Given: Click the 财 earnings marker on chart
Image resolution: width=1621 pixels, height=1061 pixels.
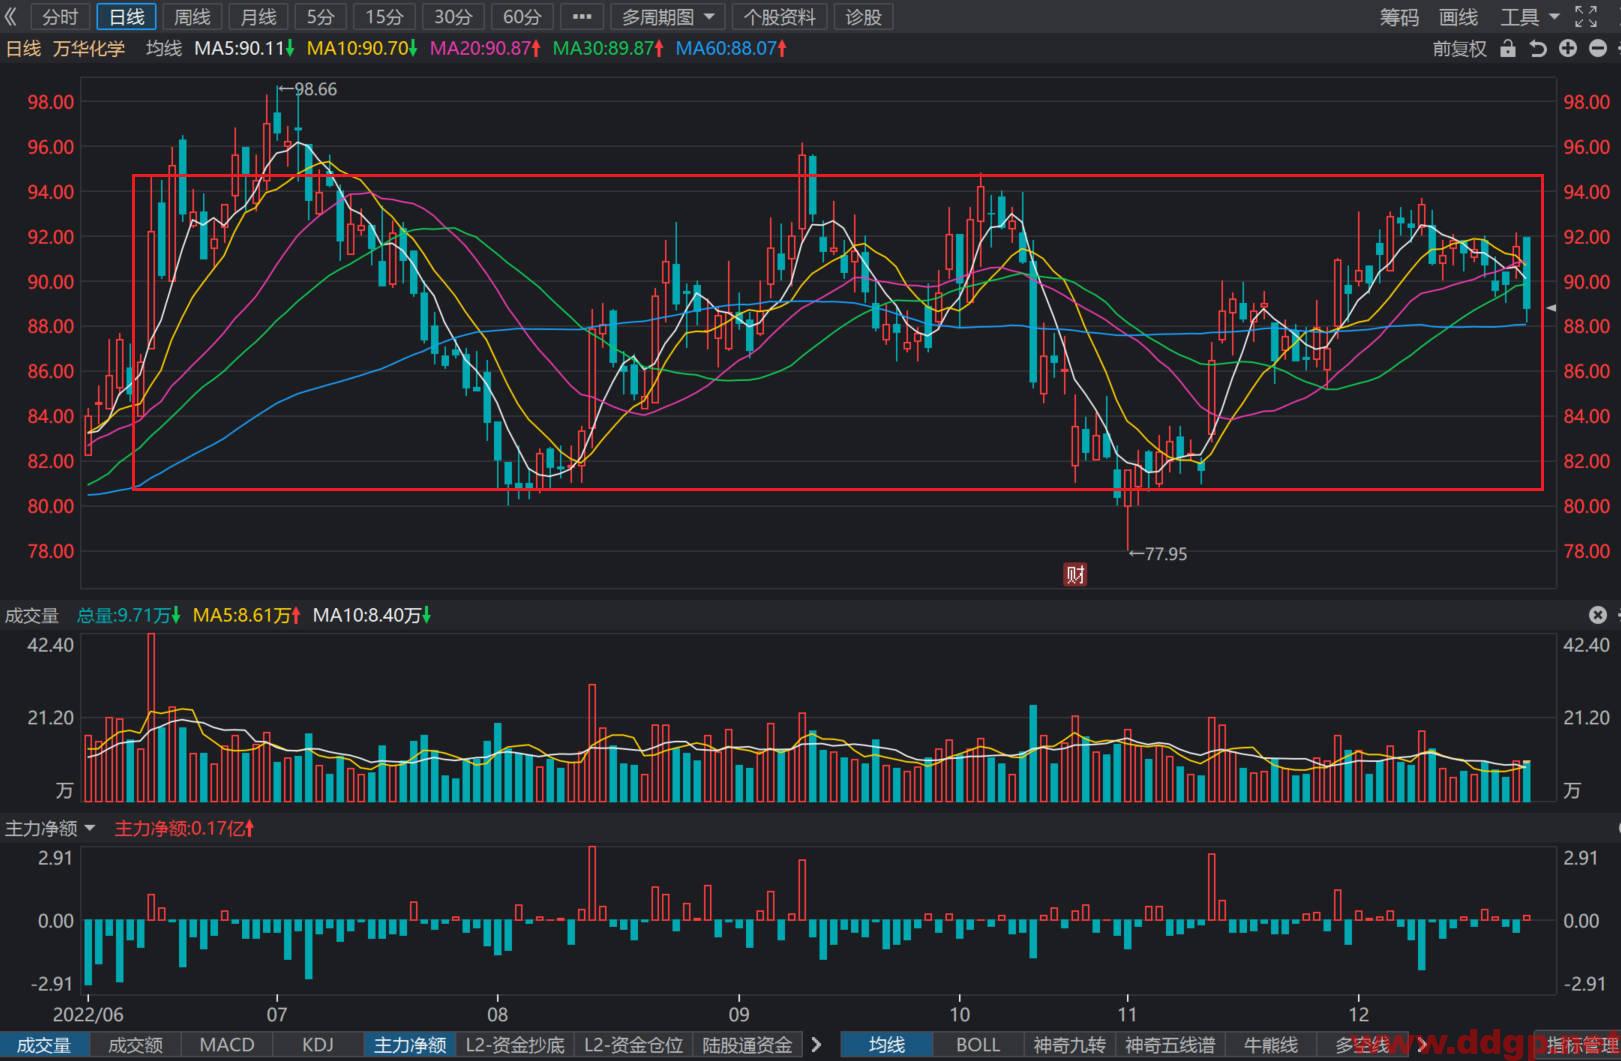Looking at the screenshot, I should (x=1075, y=574).
